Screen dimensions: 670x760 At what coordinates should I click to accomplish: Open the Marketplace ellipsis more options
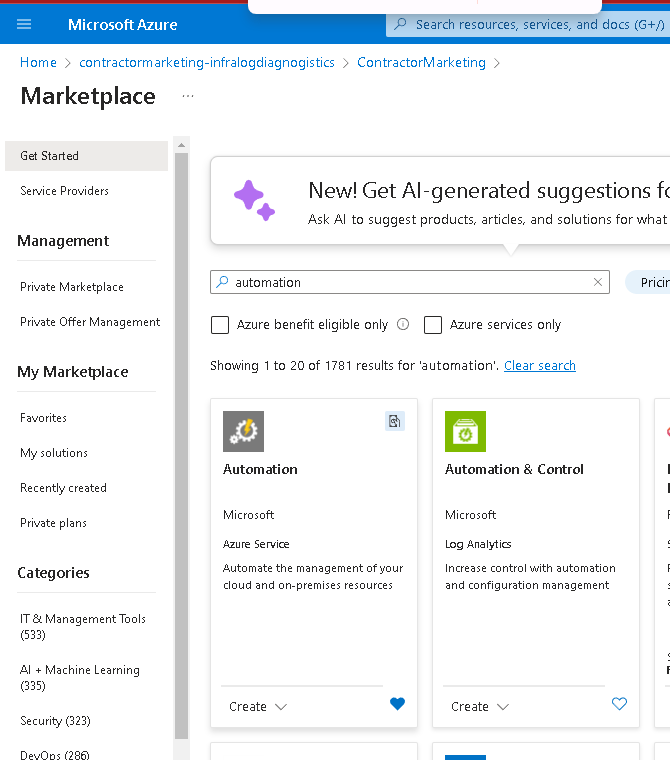188,96
